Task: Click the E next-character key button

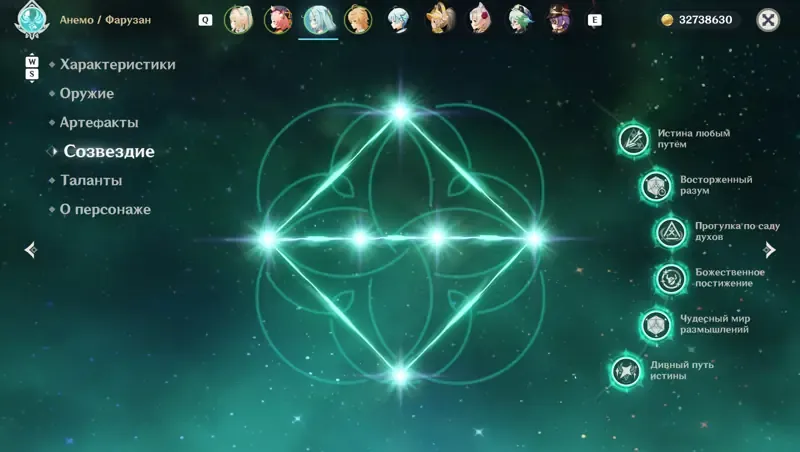Action: (x=594, y=20)
